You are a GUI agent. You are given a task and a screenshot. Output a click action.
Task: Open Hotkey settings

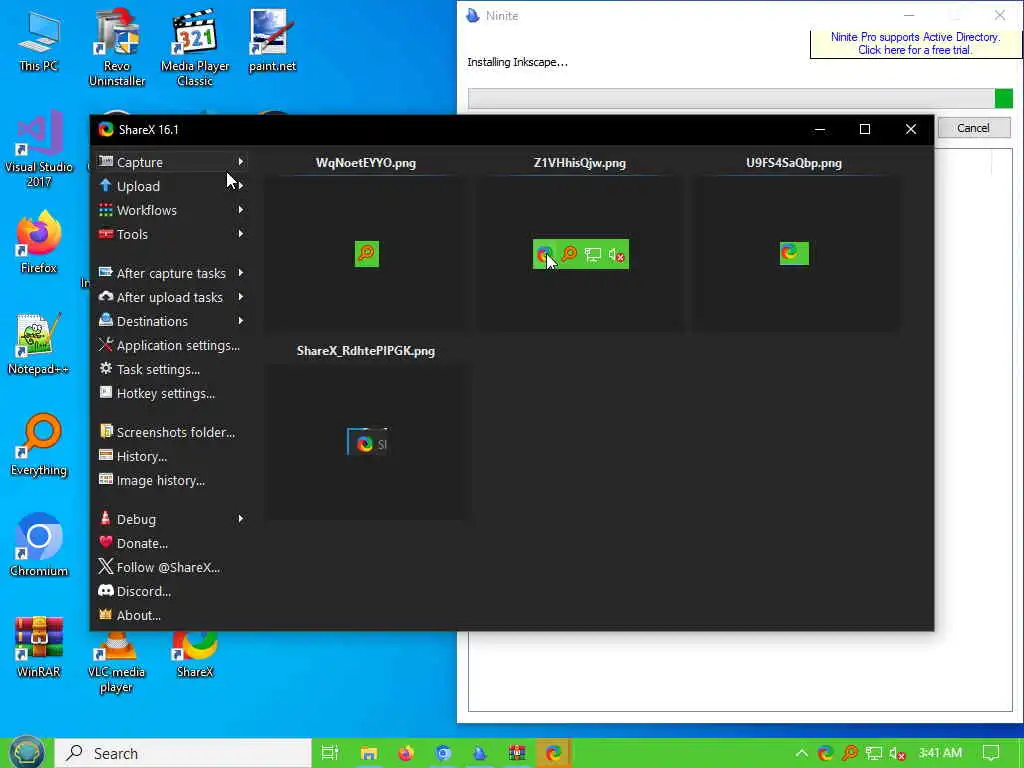171,394
